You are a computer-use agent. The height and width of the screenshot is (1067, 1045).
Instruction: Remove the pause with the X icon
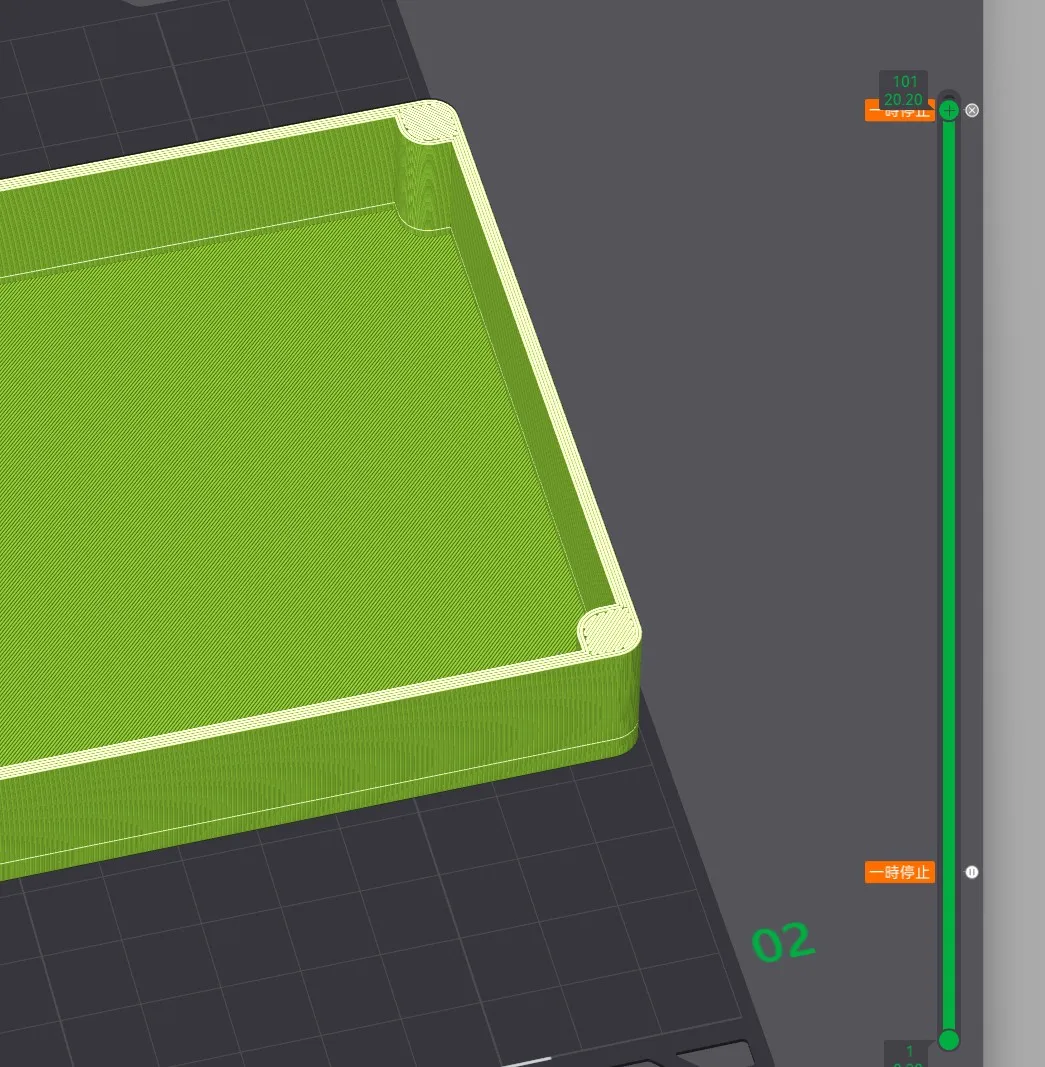pos(972,110)
